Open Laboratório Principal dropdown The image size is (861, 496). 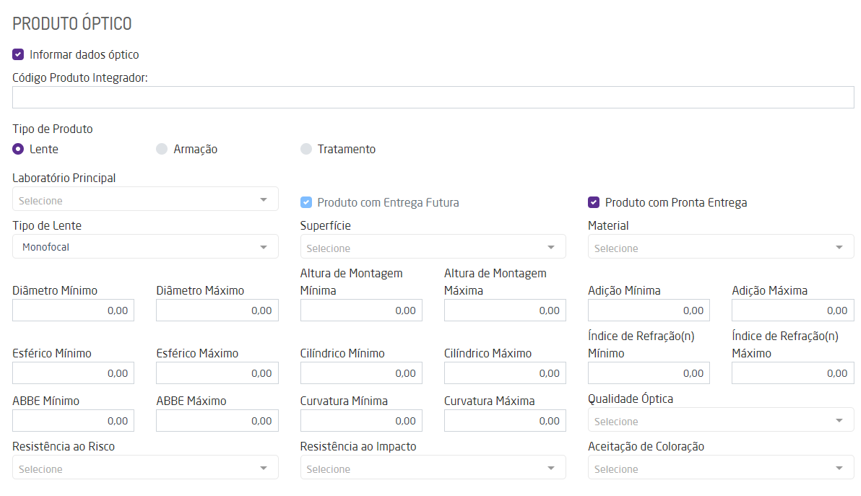145,200
